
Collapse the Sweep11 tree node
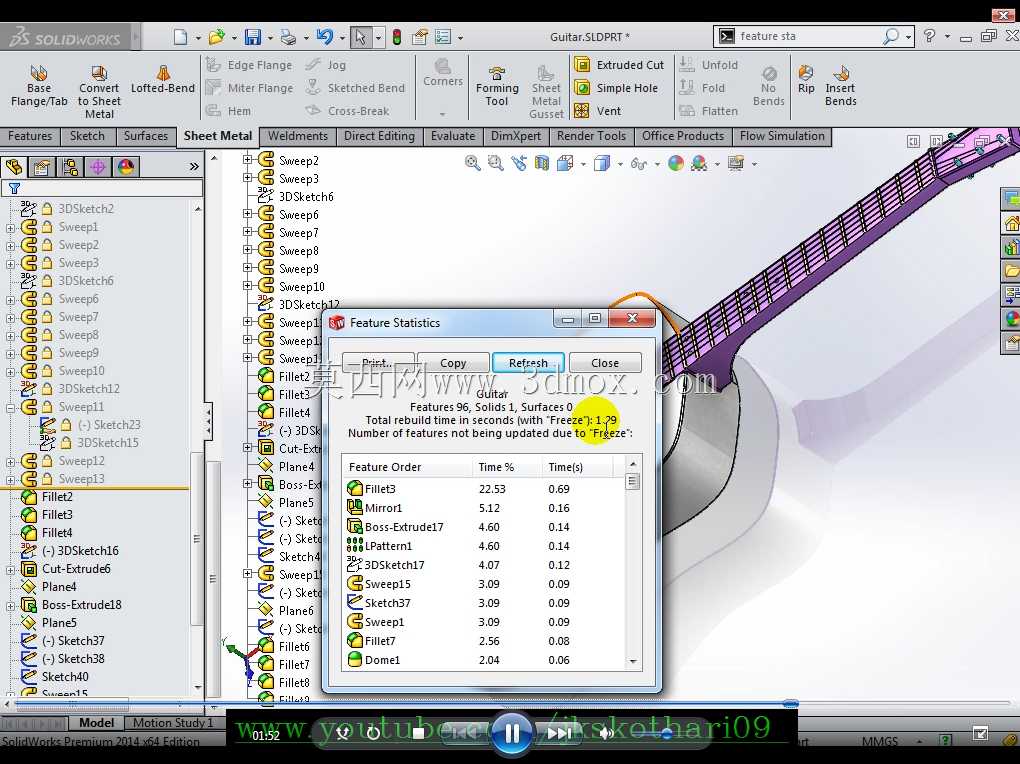click(10, 408)
